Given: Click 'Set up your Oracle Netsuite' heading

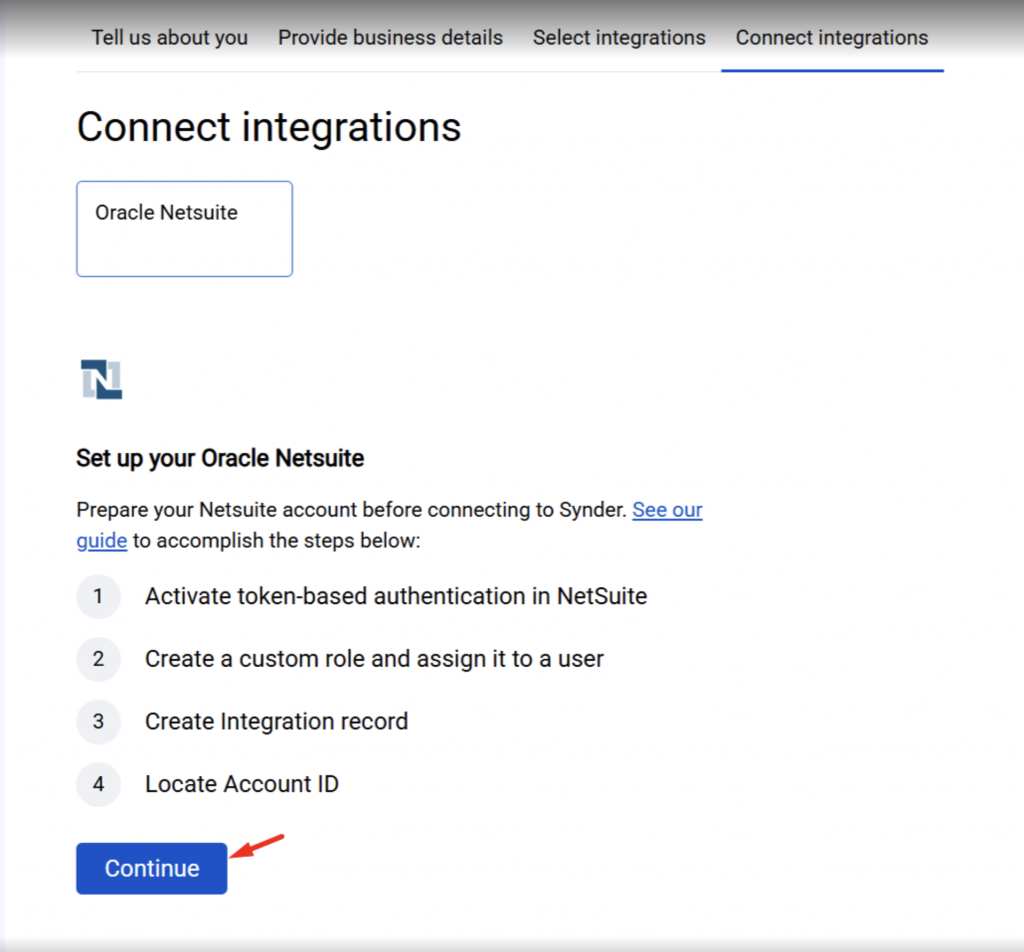Looking at the screenshot, I should tap(220, 459).
